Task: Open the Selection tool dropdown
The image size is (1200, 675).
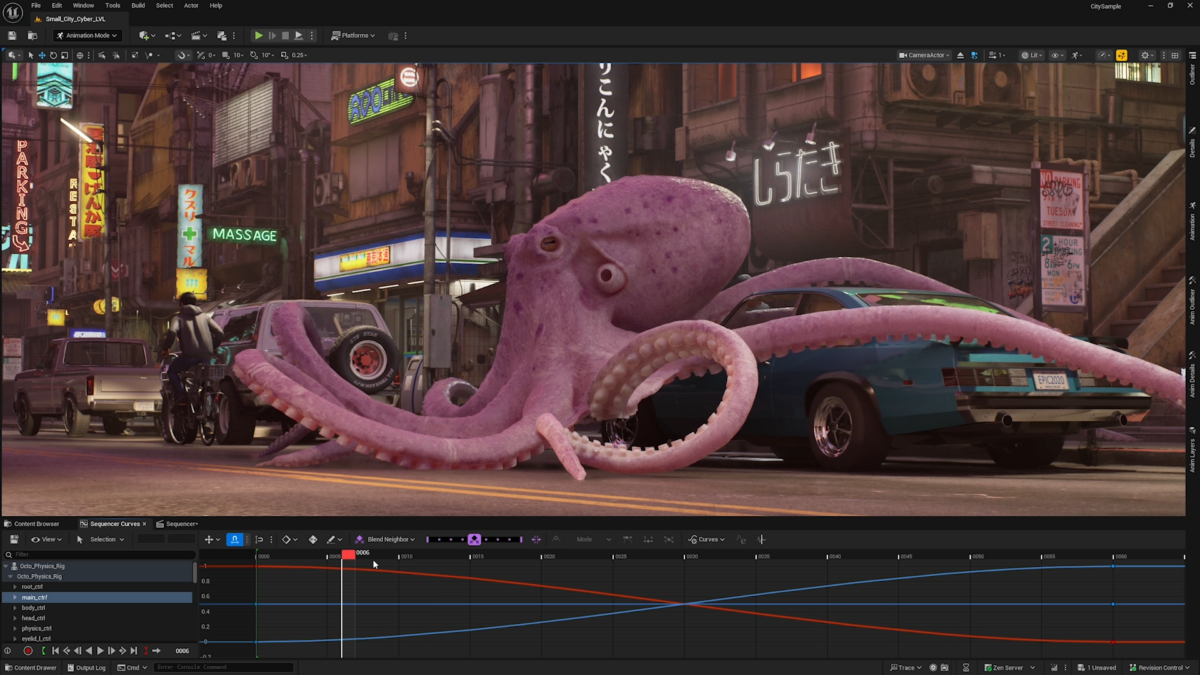Action: [100, 540]
